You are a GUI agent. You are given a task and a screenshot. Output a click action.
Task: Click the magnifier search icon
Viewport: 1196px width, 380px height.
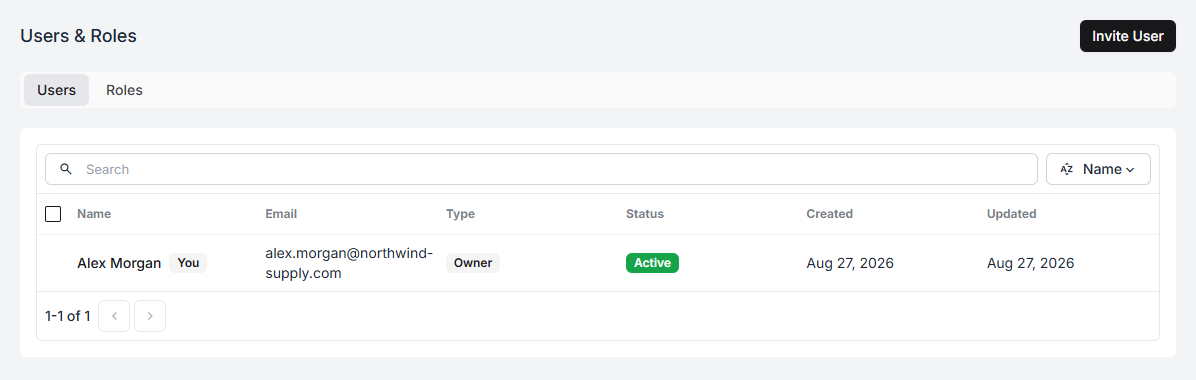click(66, 169)
